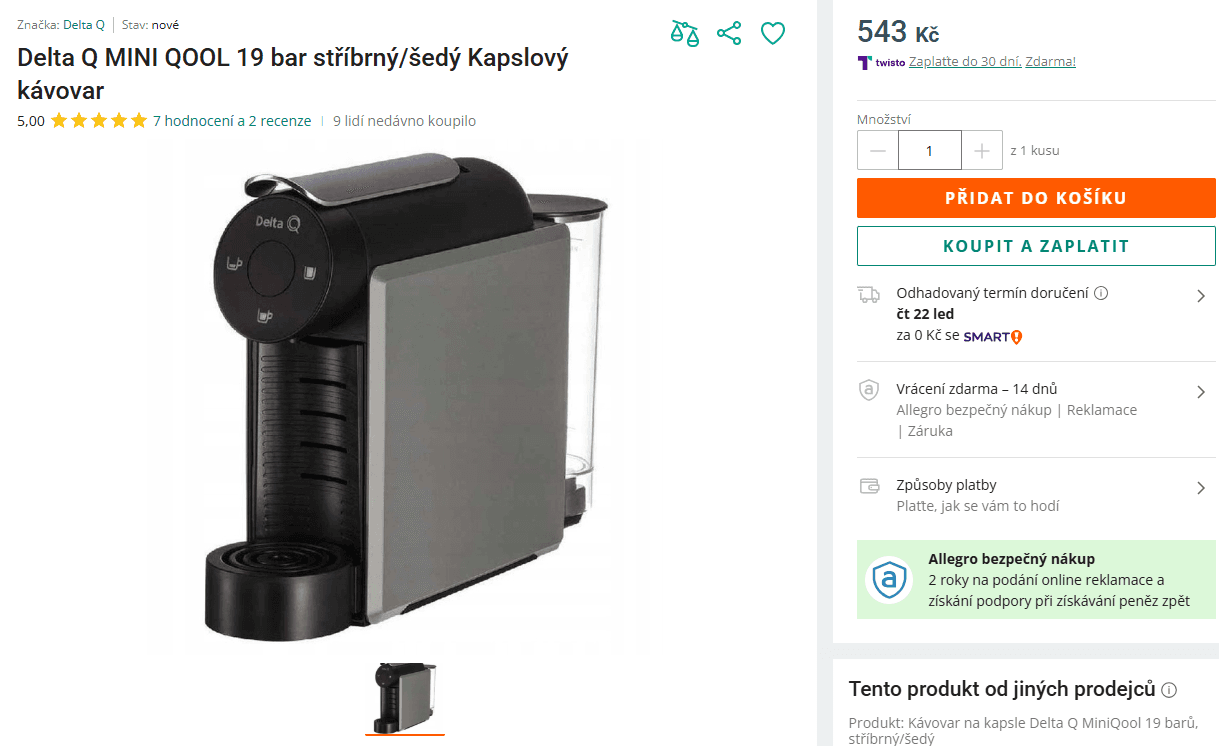Image resolution: width=1219 pixels, height=746 pixels.
Task: Click the delivery truck icon
Action: pos(868,293)
